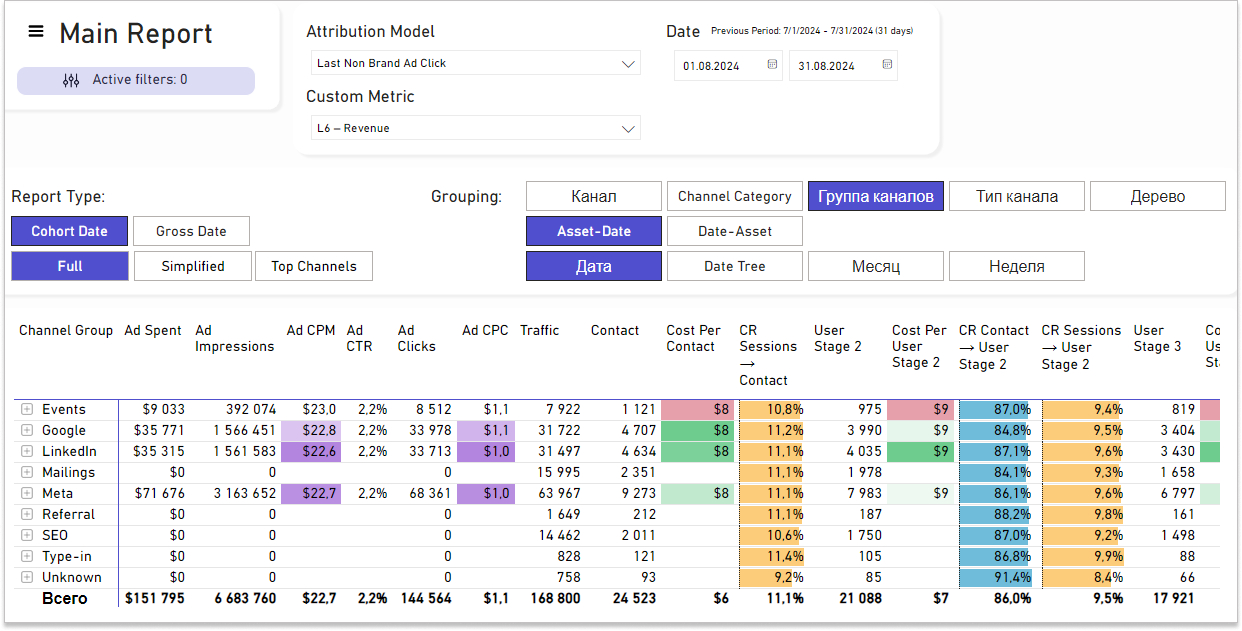Expand the Events channel group row
1242x631 pixels.
(27, 410)
